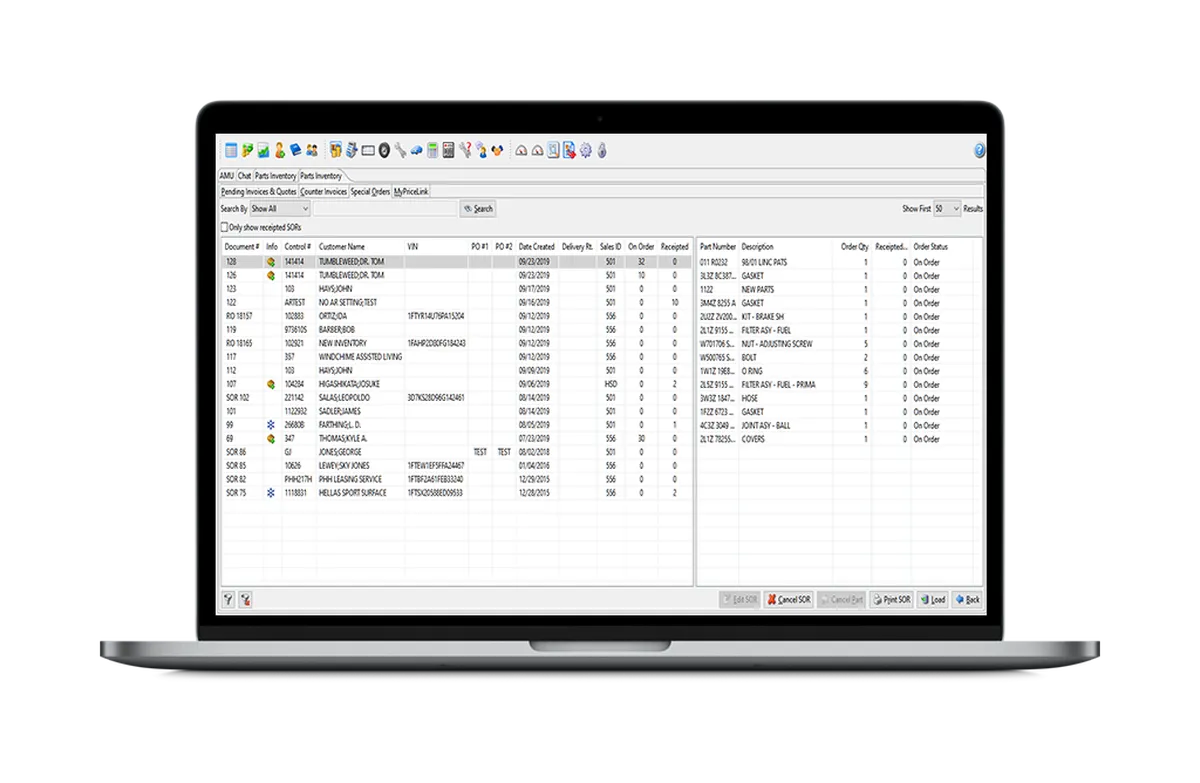1200x783 pixels.
Task: Select the ORTIZ;IDA customer row
Action: (457, 316)
